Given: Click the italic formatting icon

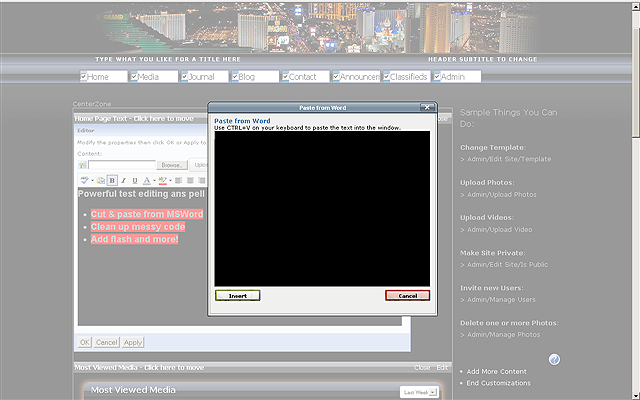Looking at the screenshot, I should coord(124,180).
